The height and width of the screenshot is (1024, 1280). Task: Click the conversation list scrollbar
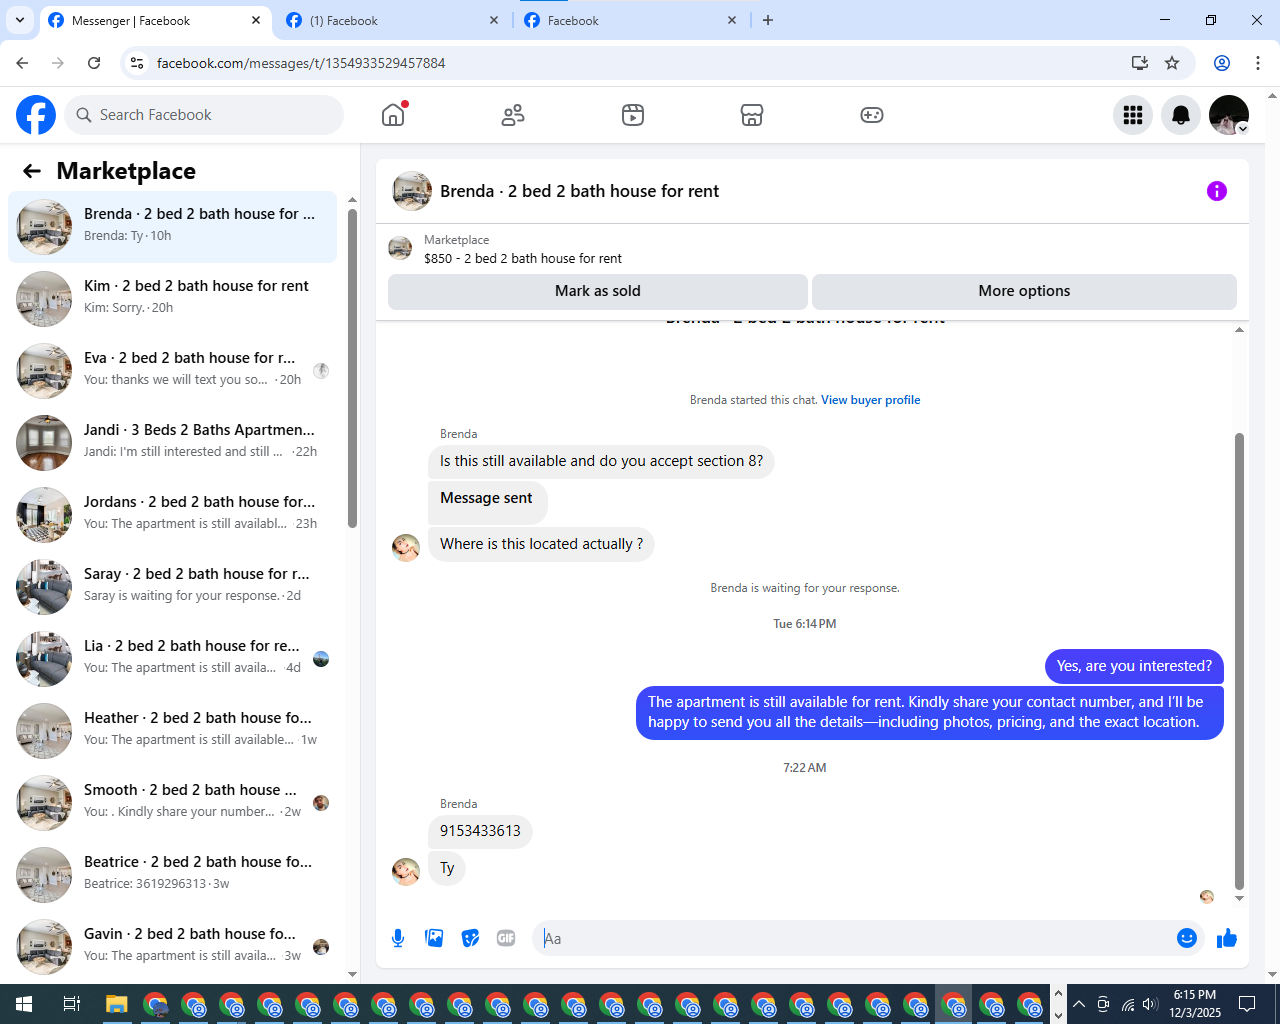point(352,368)
